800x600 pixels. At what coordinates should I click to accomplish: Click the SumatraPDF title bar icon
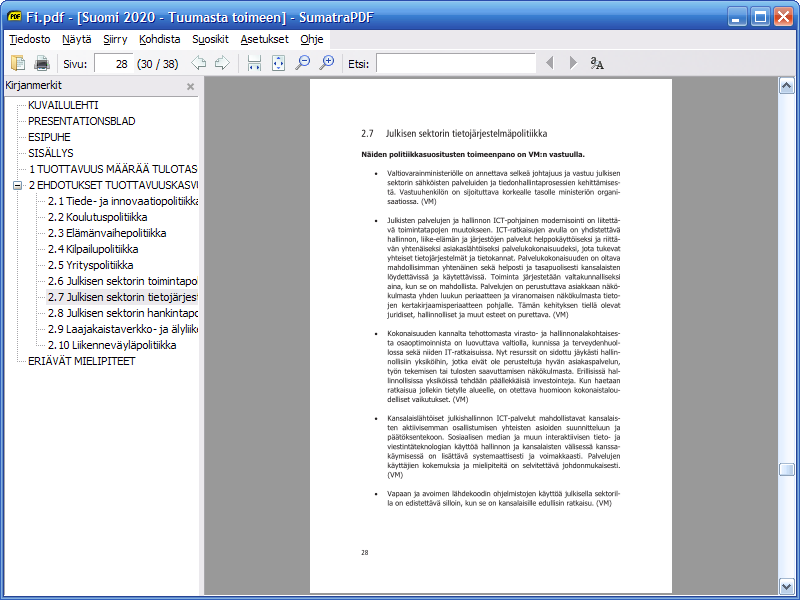(14, 17)
